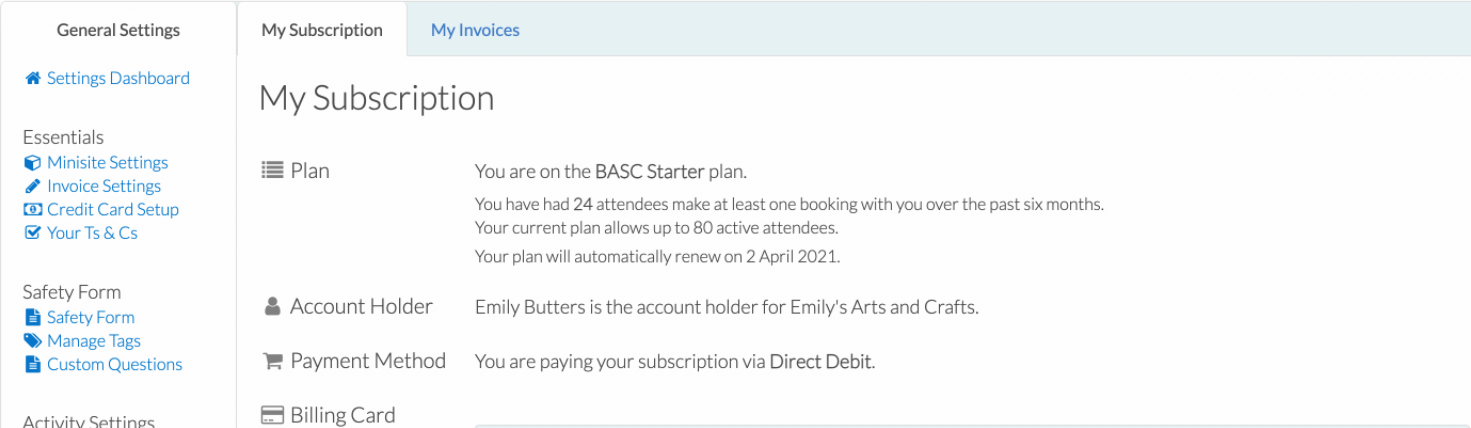Open Invoice Settings in the sidebar
Image resolution: width=1471 pixels, height=428 pixels.
pyautogui.click(x=104, y=186)
